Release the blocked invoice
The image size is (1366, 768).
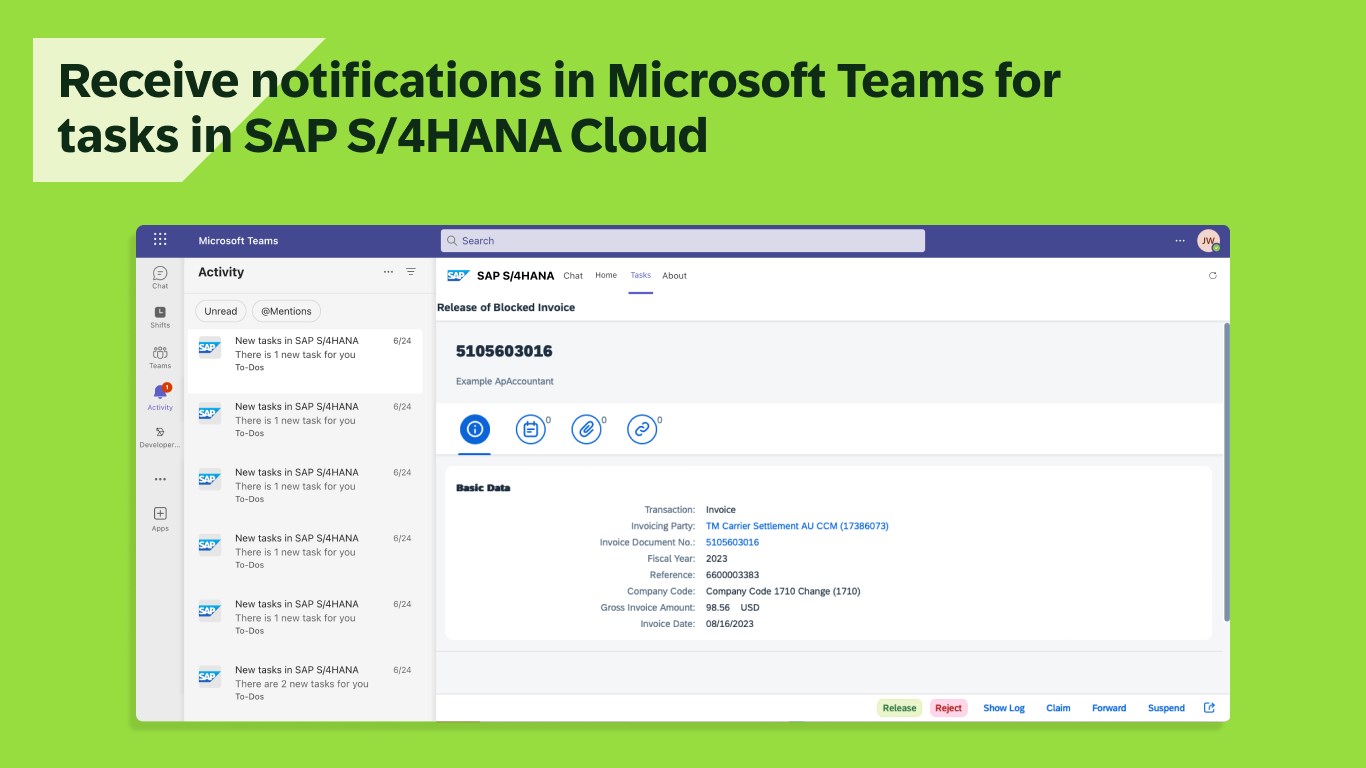click(899, 708)
